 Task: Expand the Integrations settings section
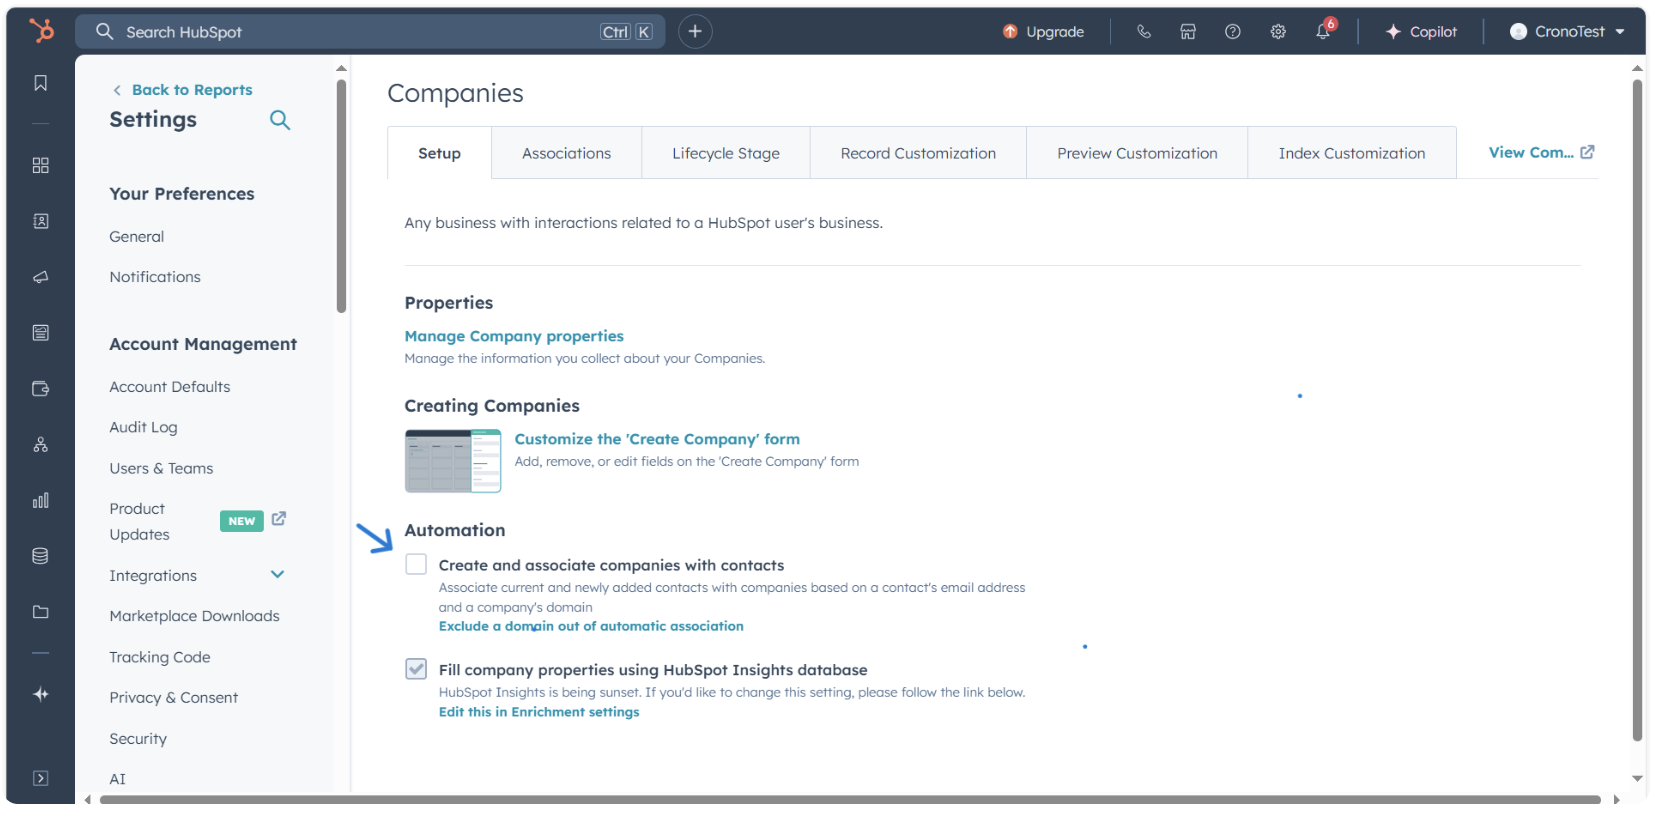278,575
